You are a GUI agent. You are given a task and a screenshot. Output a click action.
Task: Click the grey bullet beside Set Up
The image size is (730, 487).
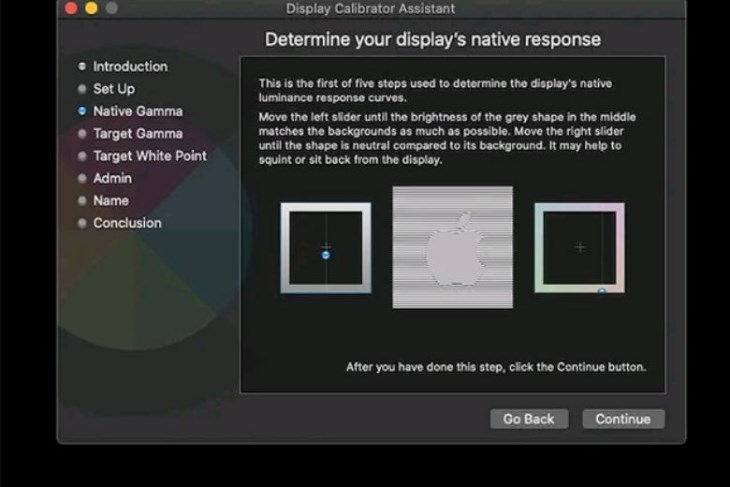point(82,89)
